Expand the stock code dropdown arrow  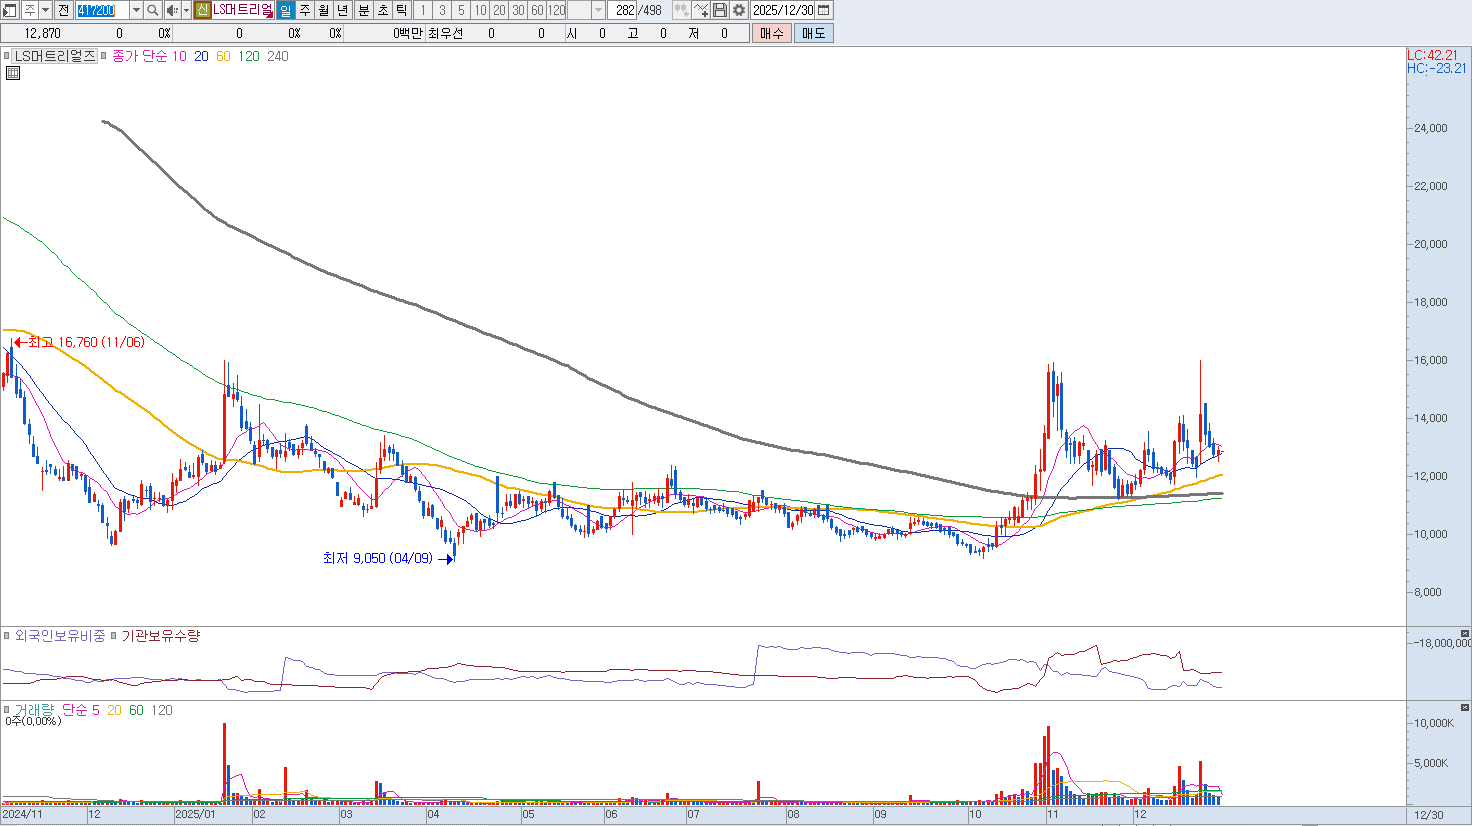pyautogui.click(x=136, y=10)
